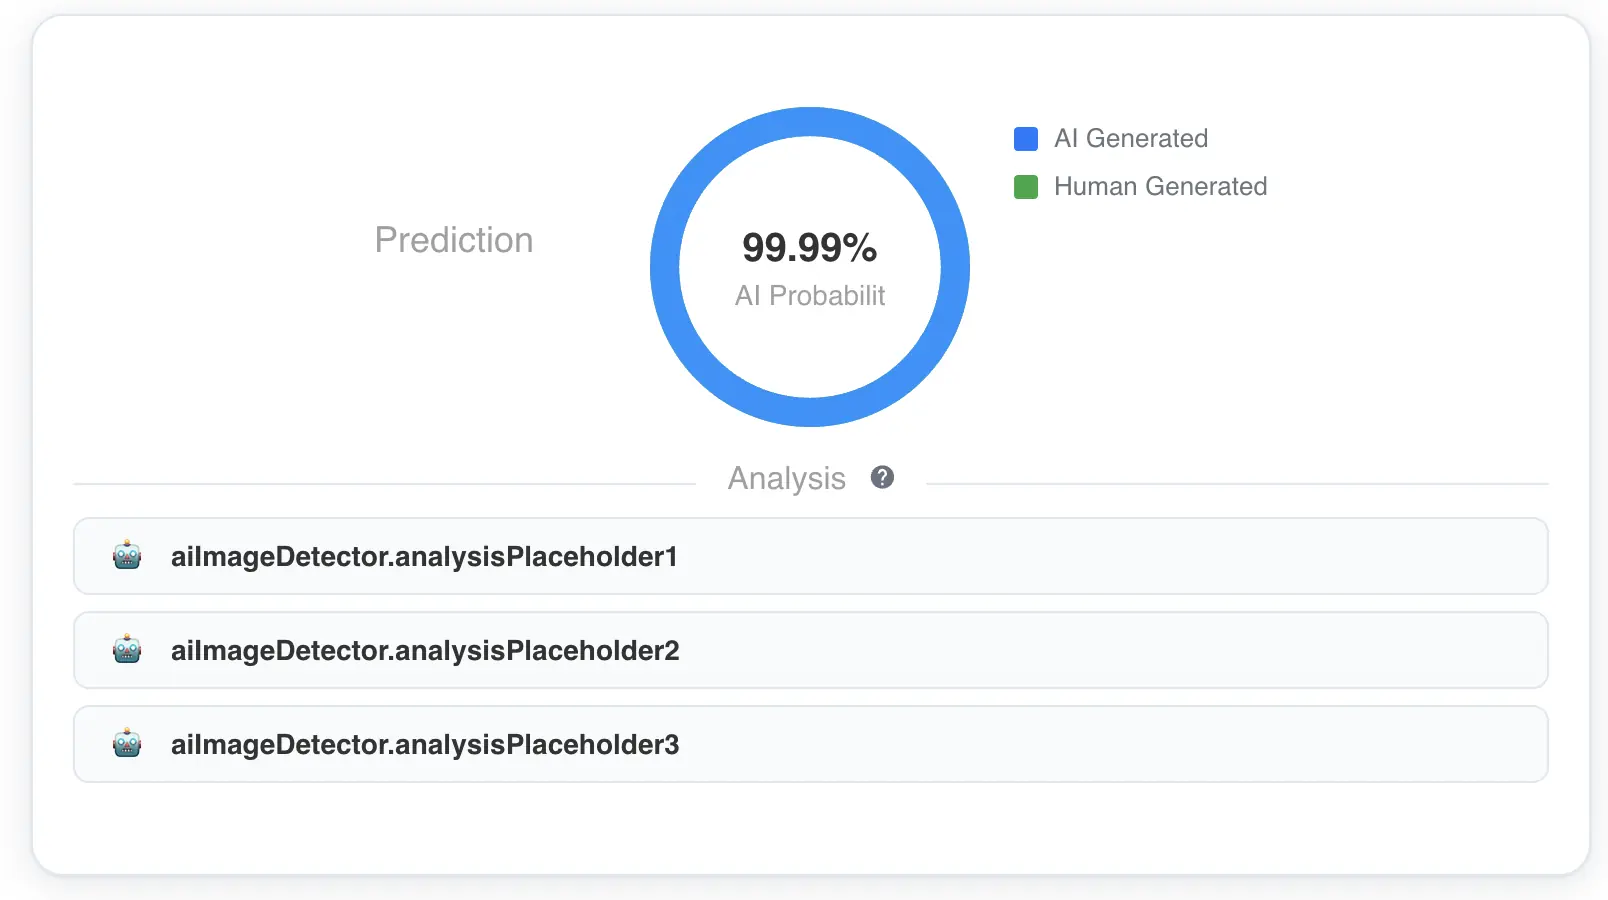Click robot icon beside analysisPlaceholder3
The image size is (1608, 900).
tap(127, 743)
